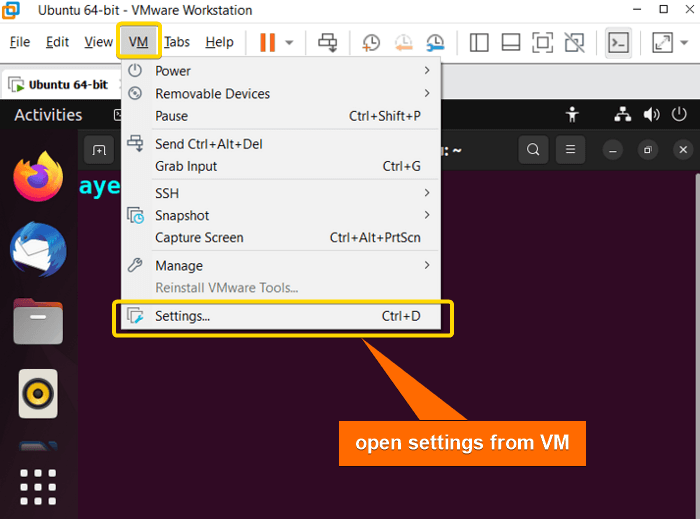
Task: Open Settings... from the VM menu
Action: (281, 316)
